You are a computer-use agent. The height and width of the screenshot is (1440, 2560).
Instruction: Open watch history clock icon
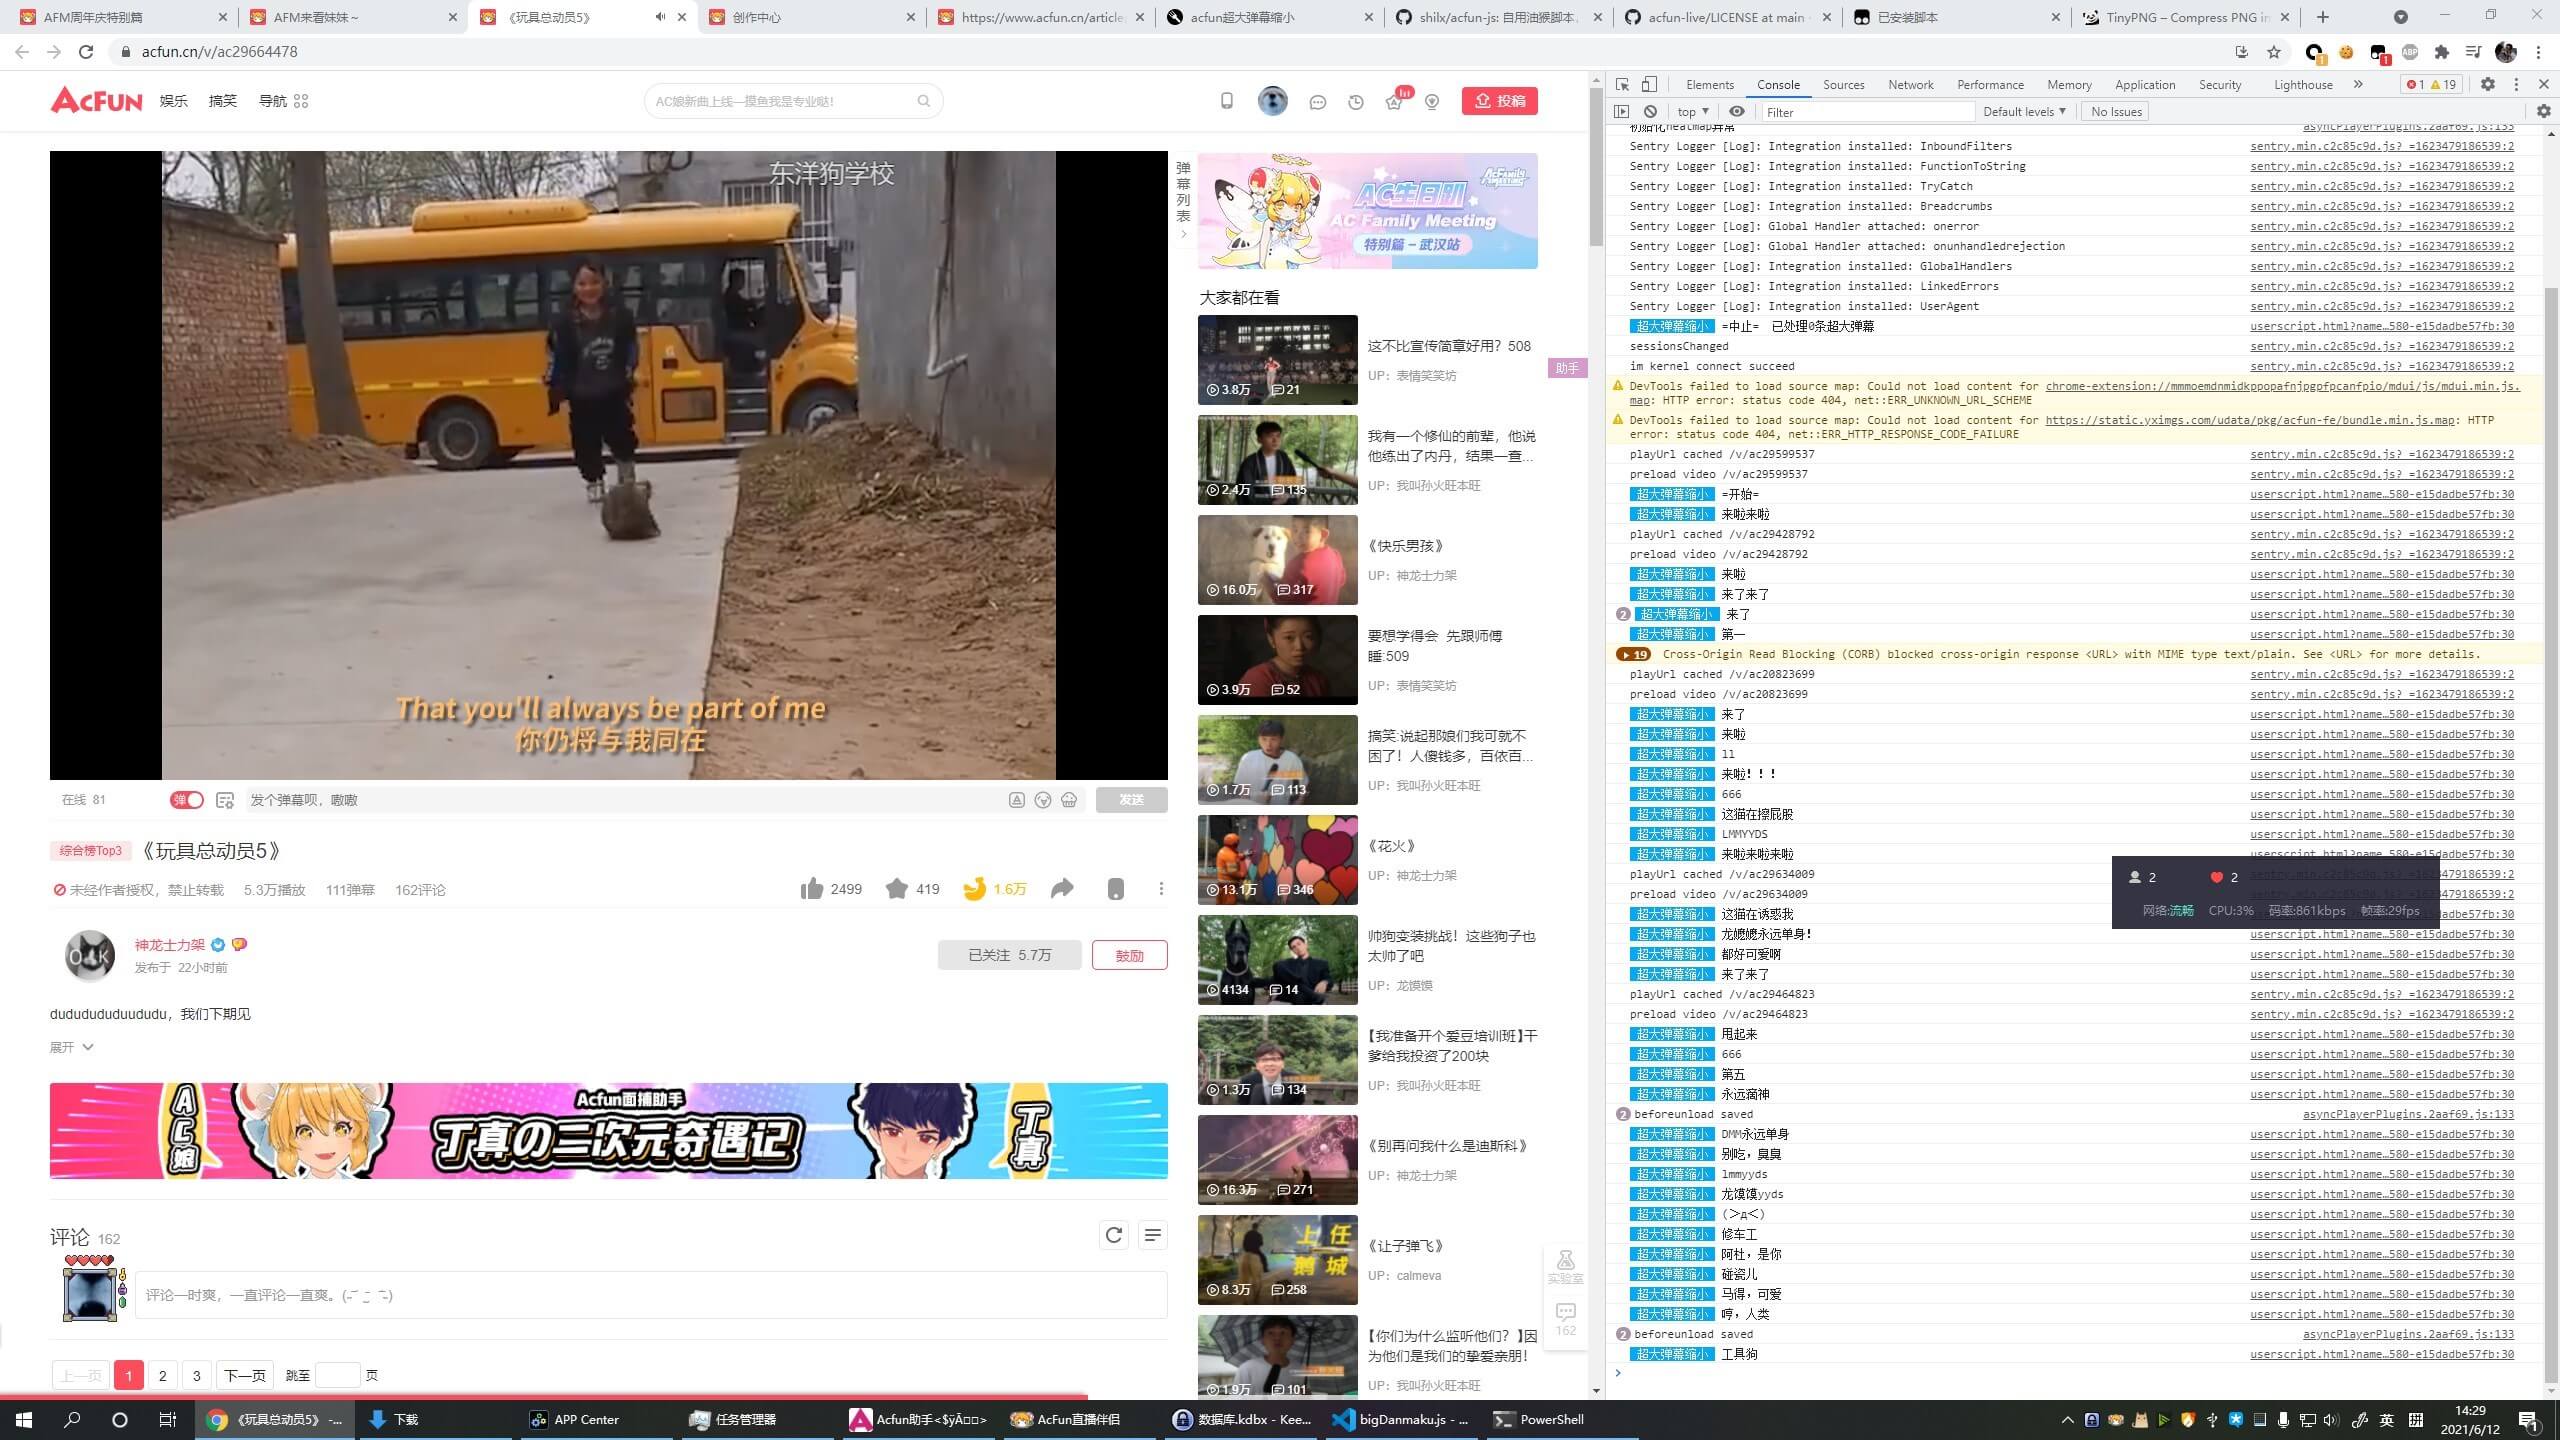click(x=1356, y=102)
